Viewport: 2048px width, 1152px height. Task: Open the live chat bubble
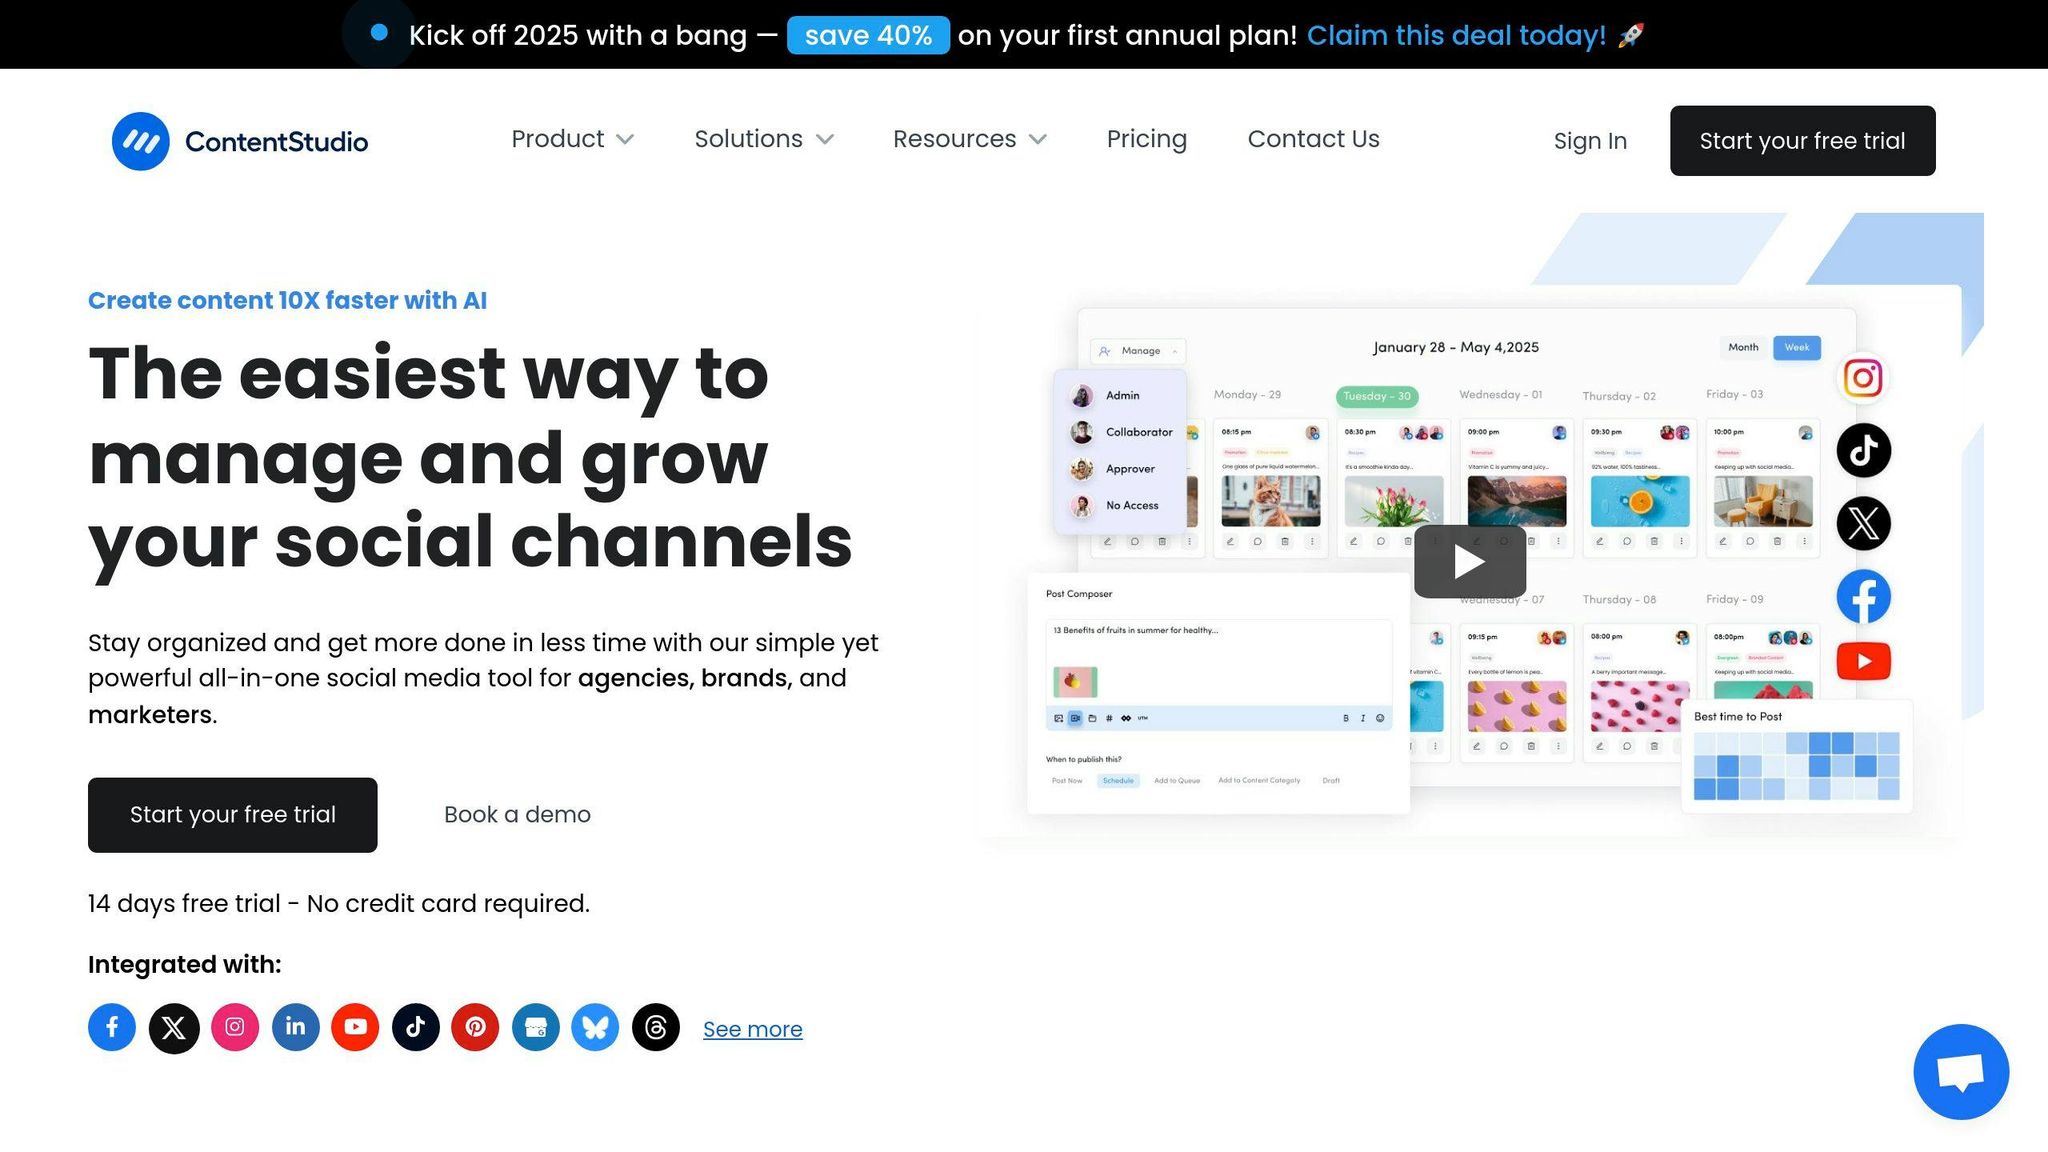pos(1961,1072)
